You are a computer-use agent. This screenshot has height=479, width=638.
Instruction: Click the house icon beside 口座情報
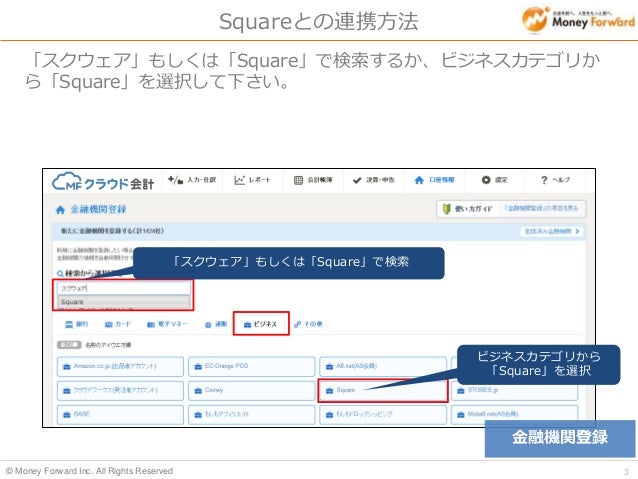tap(419, 180)
